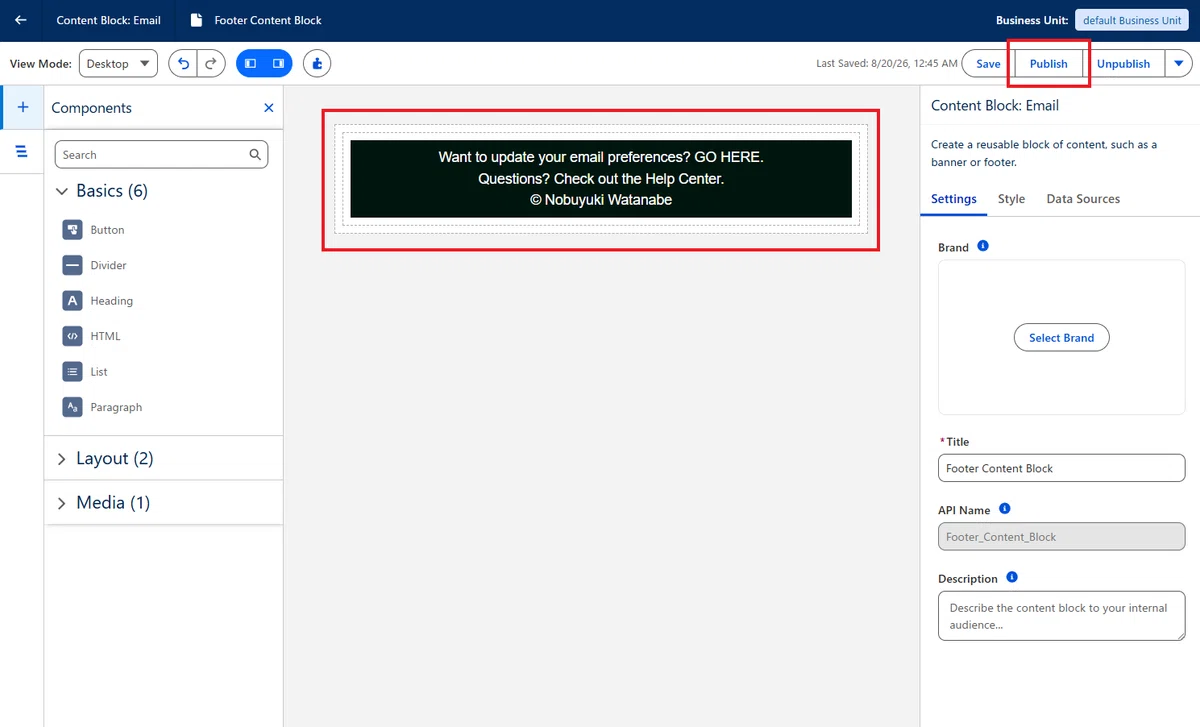The width and height of the screenshot is (1200, 727).
Task: Toggle the left panel visibility
Action: [251, 63]
